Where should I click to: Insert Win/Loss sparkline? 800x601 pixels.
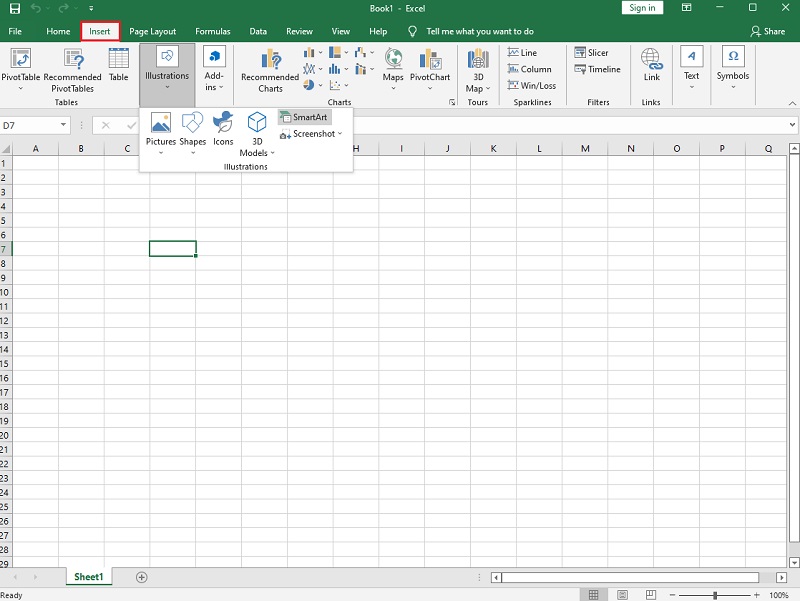click(532, 85)
